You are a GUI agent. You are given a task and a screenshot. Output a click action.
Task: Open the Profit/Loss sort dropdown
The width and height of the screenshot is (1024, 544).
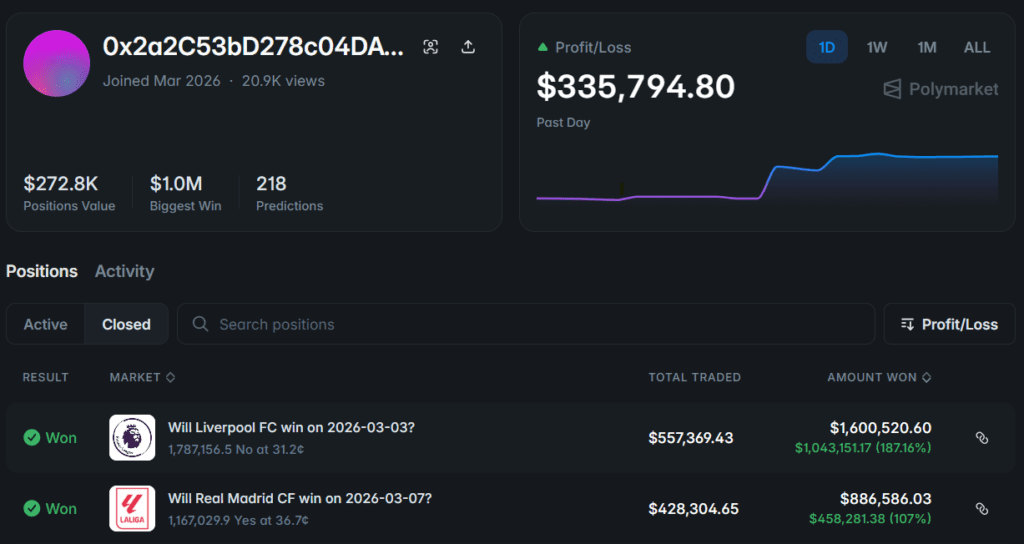coord(949,324)
